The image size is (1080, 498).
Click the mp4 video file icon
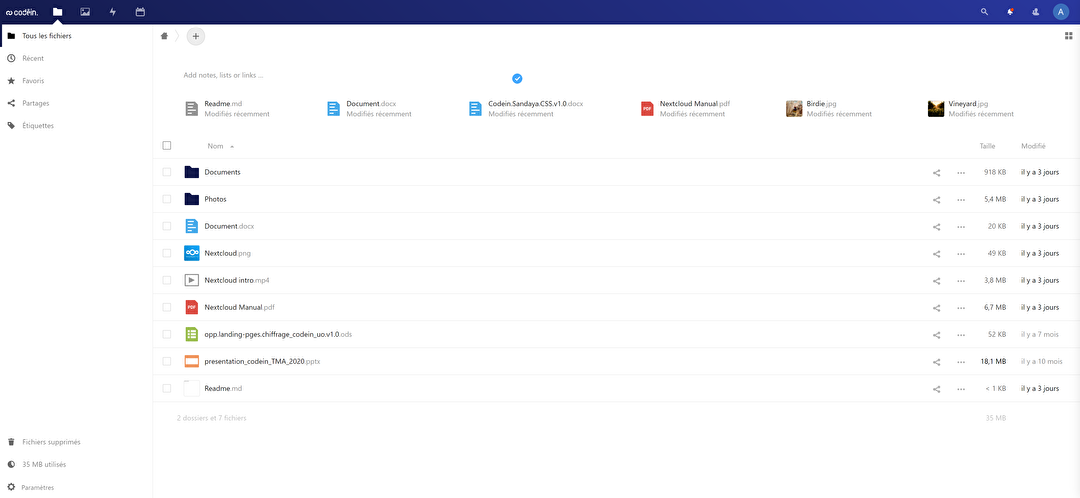191,280
